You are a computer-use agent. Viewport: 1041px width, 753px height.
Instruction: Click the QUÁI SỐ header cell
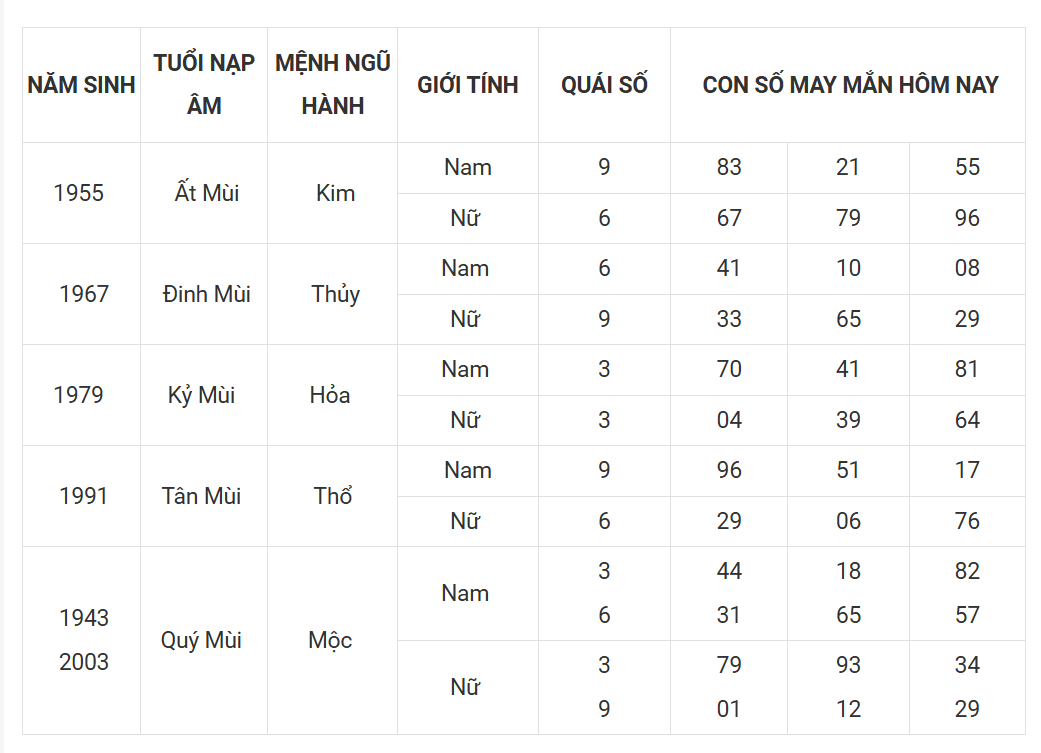pos(604,85)
